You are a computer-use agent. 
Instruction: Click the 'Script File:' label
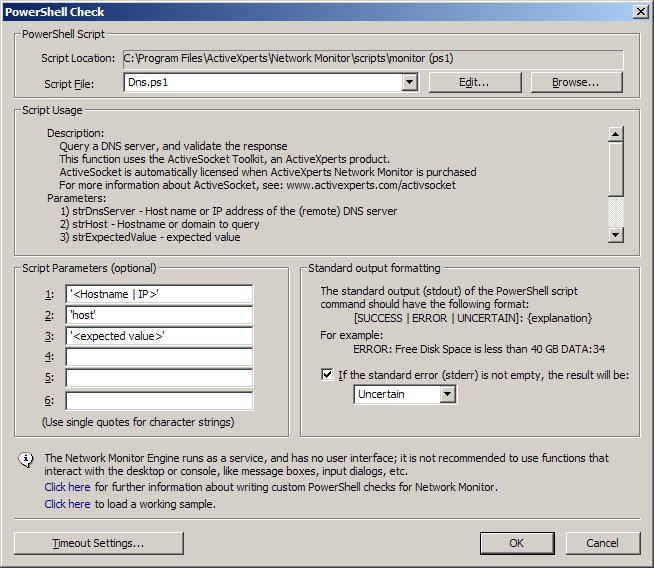pos(69,84)
